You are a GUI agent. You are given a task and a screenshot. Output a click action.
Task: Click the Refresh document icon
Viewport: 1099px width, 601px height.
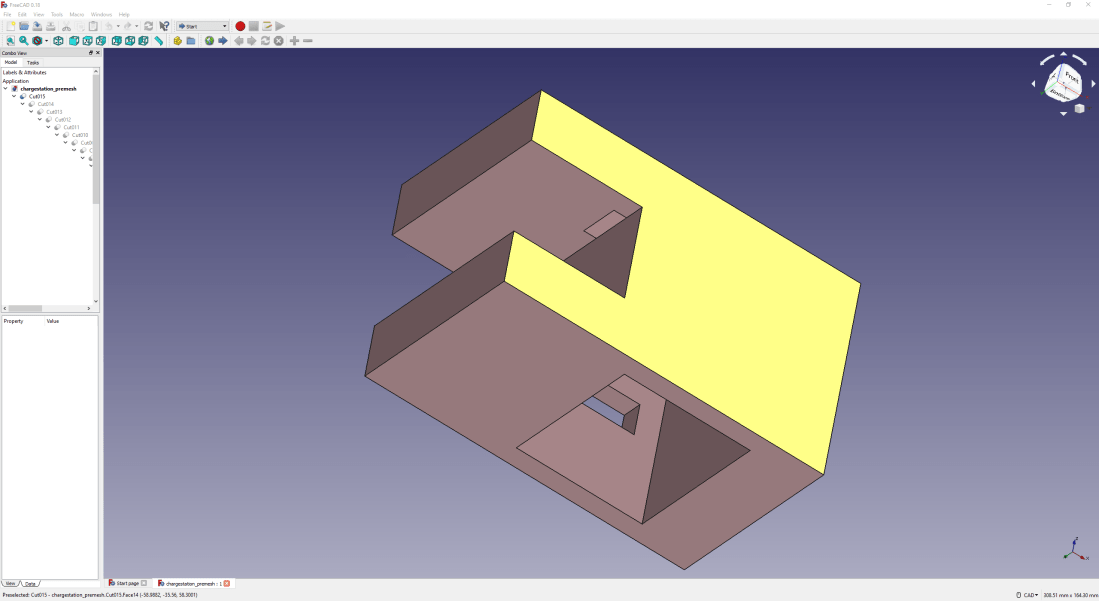point(148,26)
